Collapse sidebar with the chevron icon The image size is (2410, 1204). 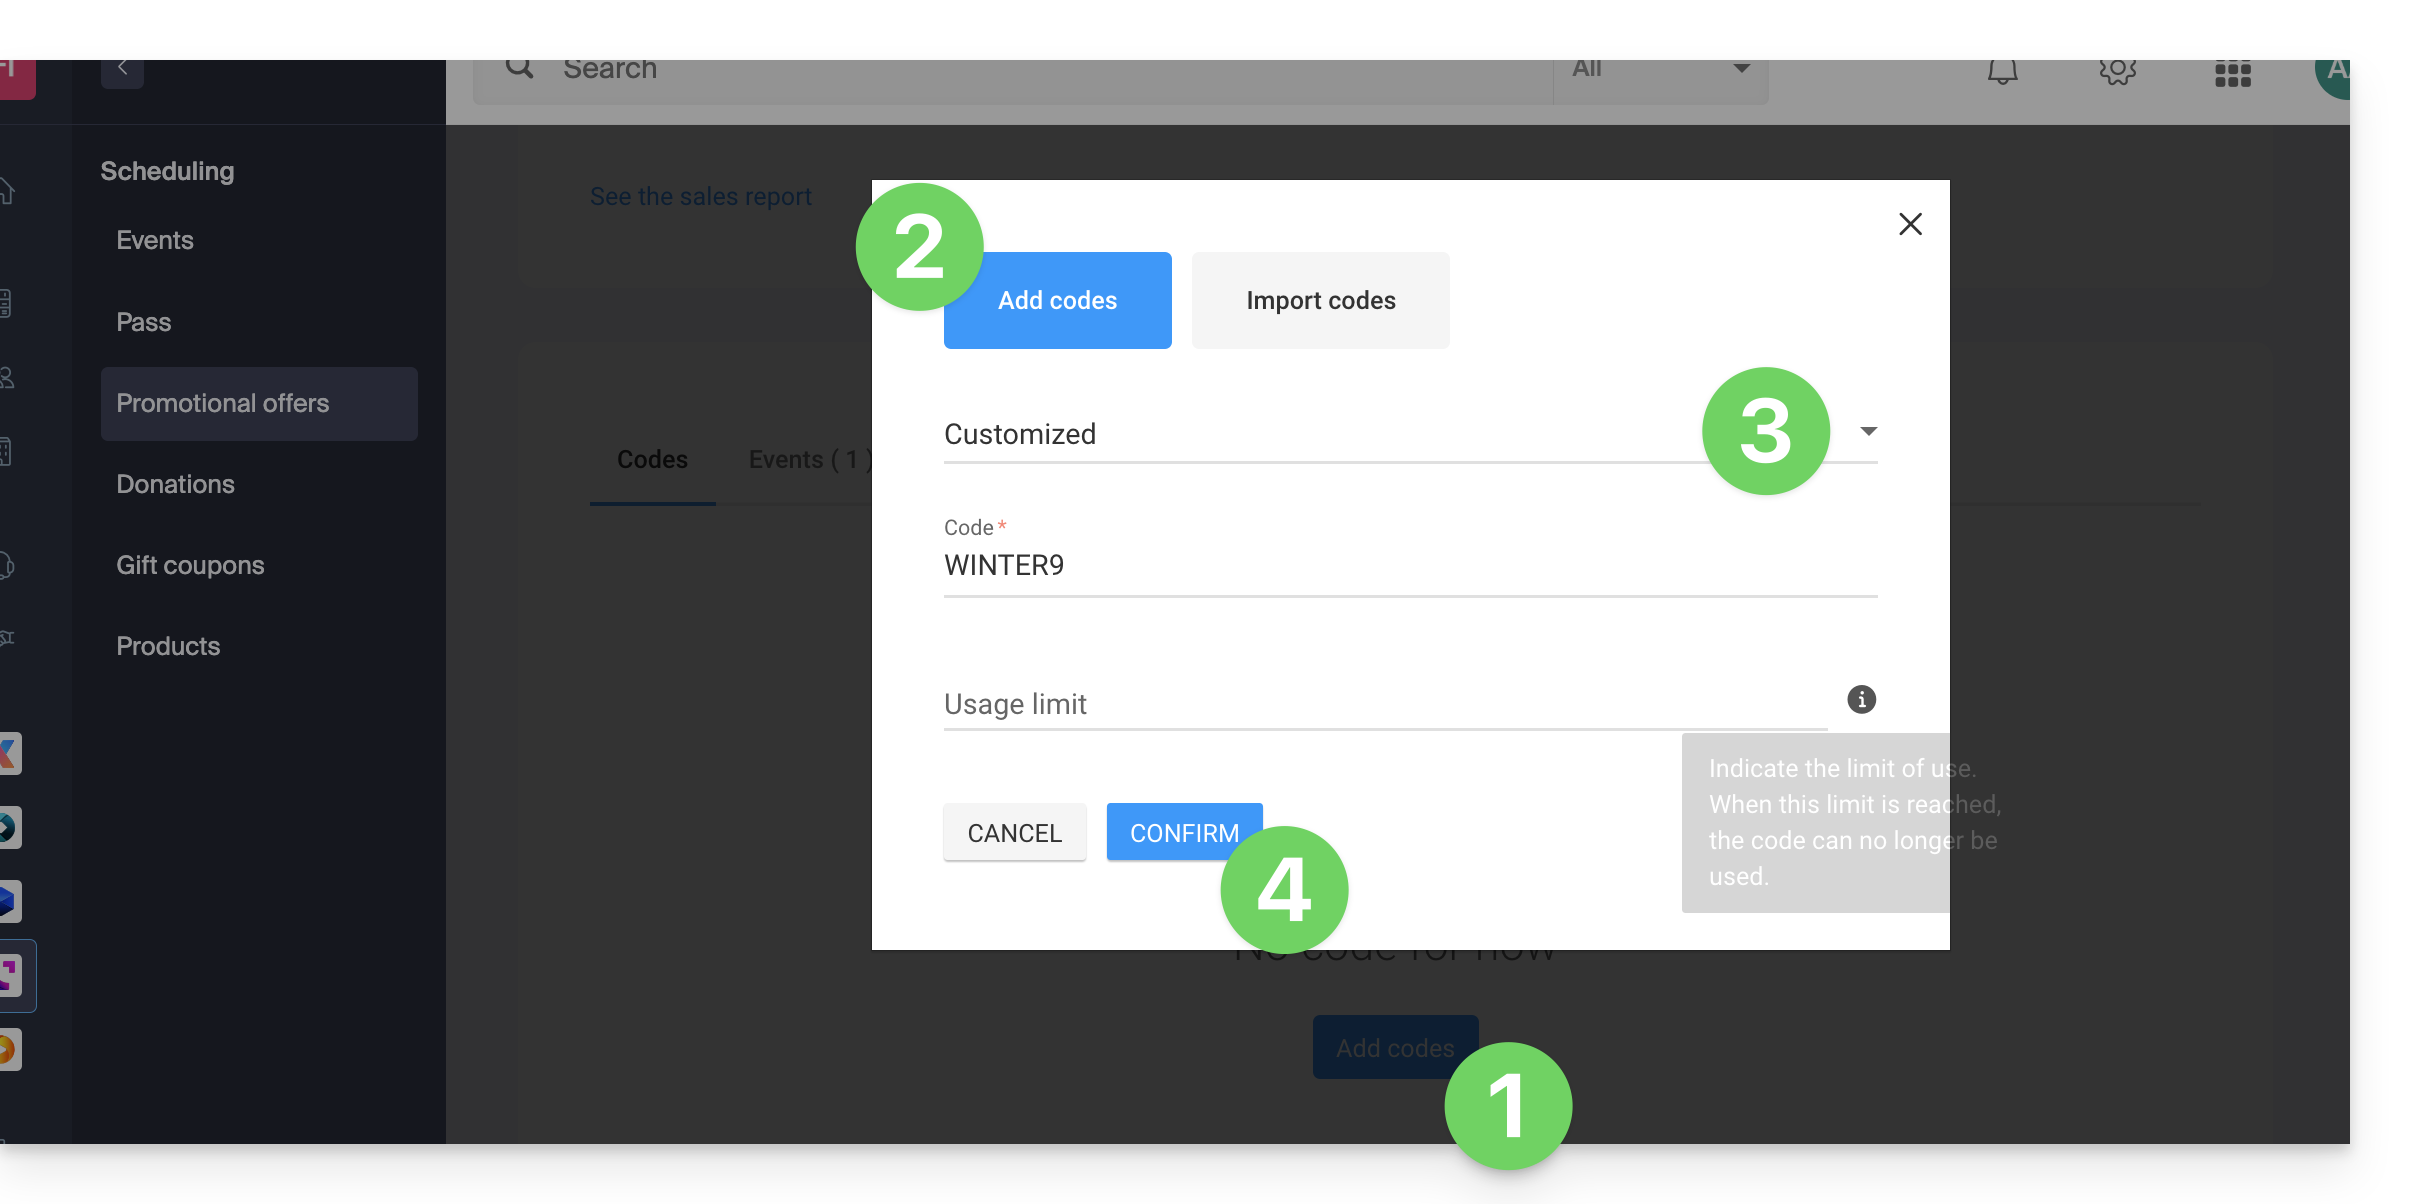[122, 69]
